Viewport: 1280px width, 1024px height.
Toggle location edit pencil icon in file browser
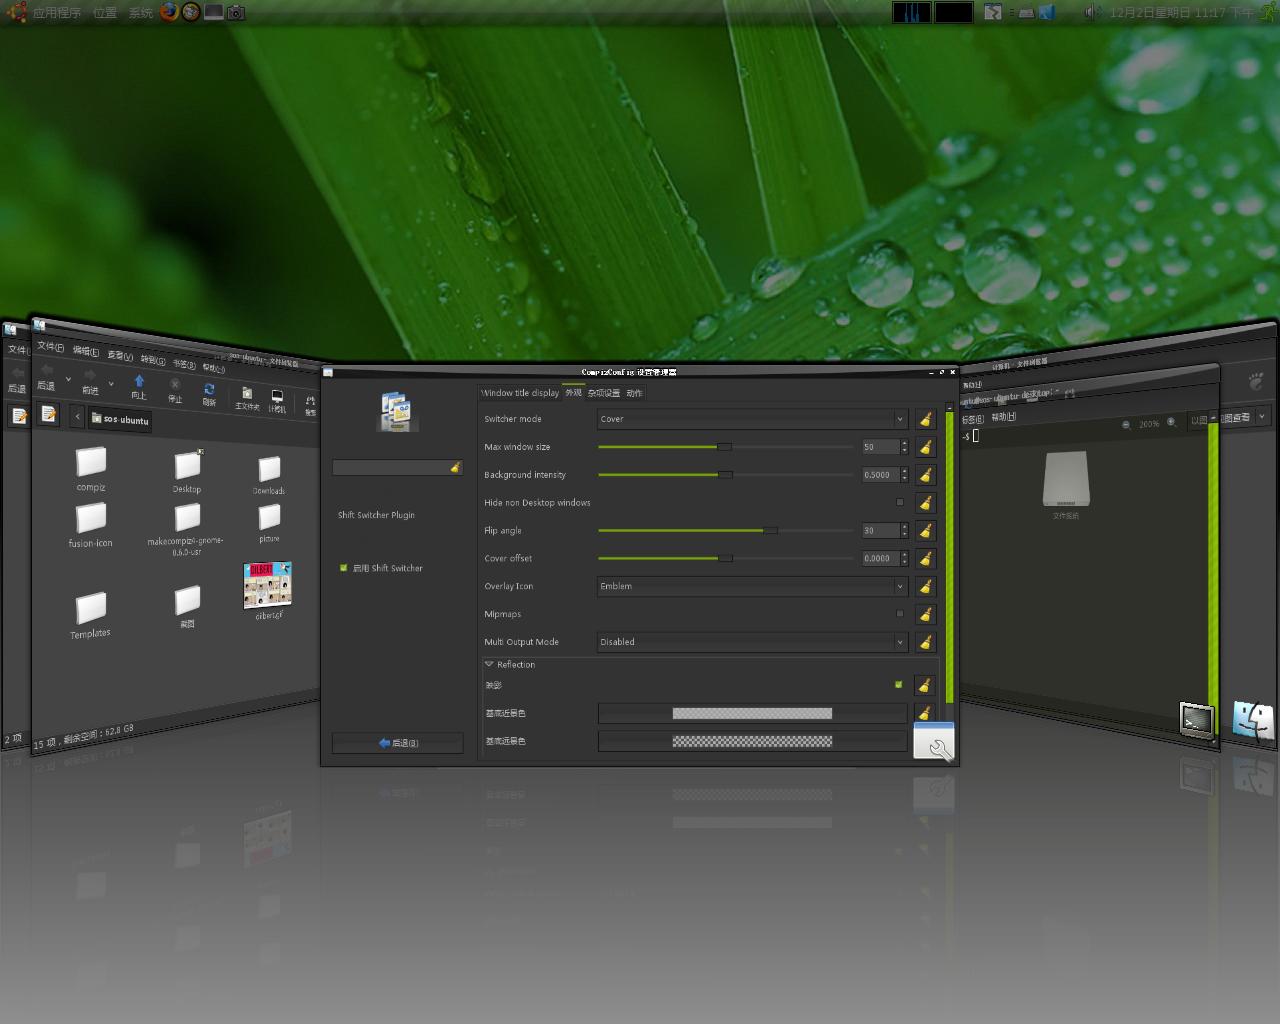(48, 414)
